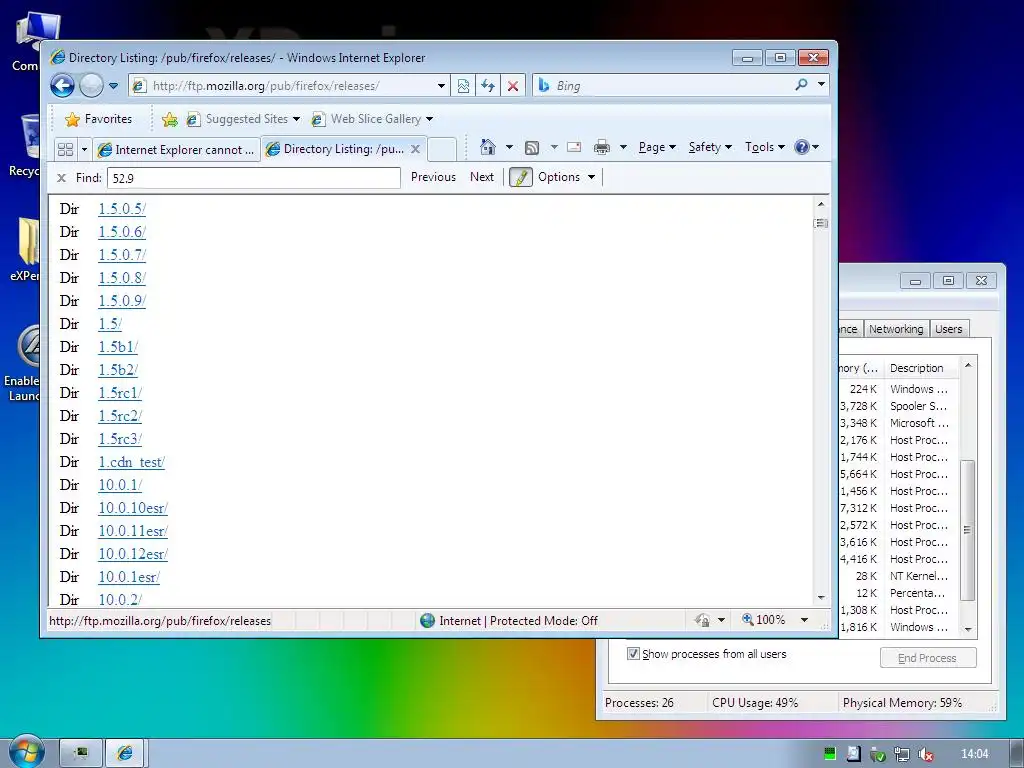Sort by Description column in Task Manager
The width and height of the screenshot is (1024, 768).
(x=921, y=368)
